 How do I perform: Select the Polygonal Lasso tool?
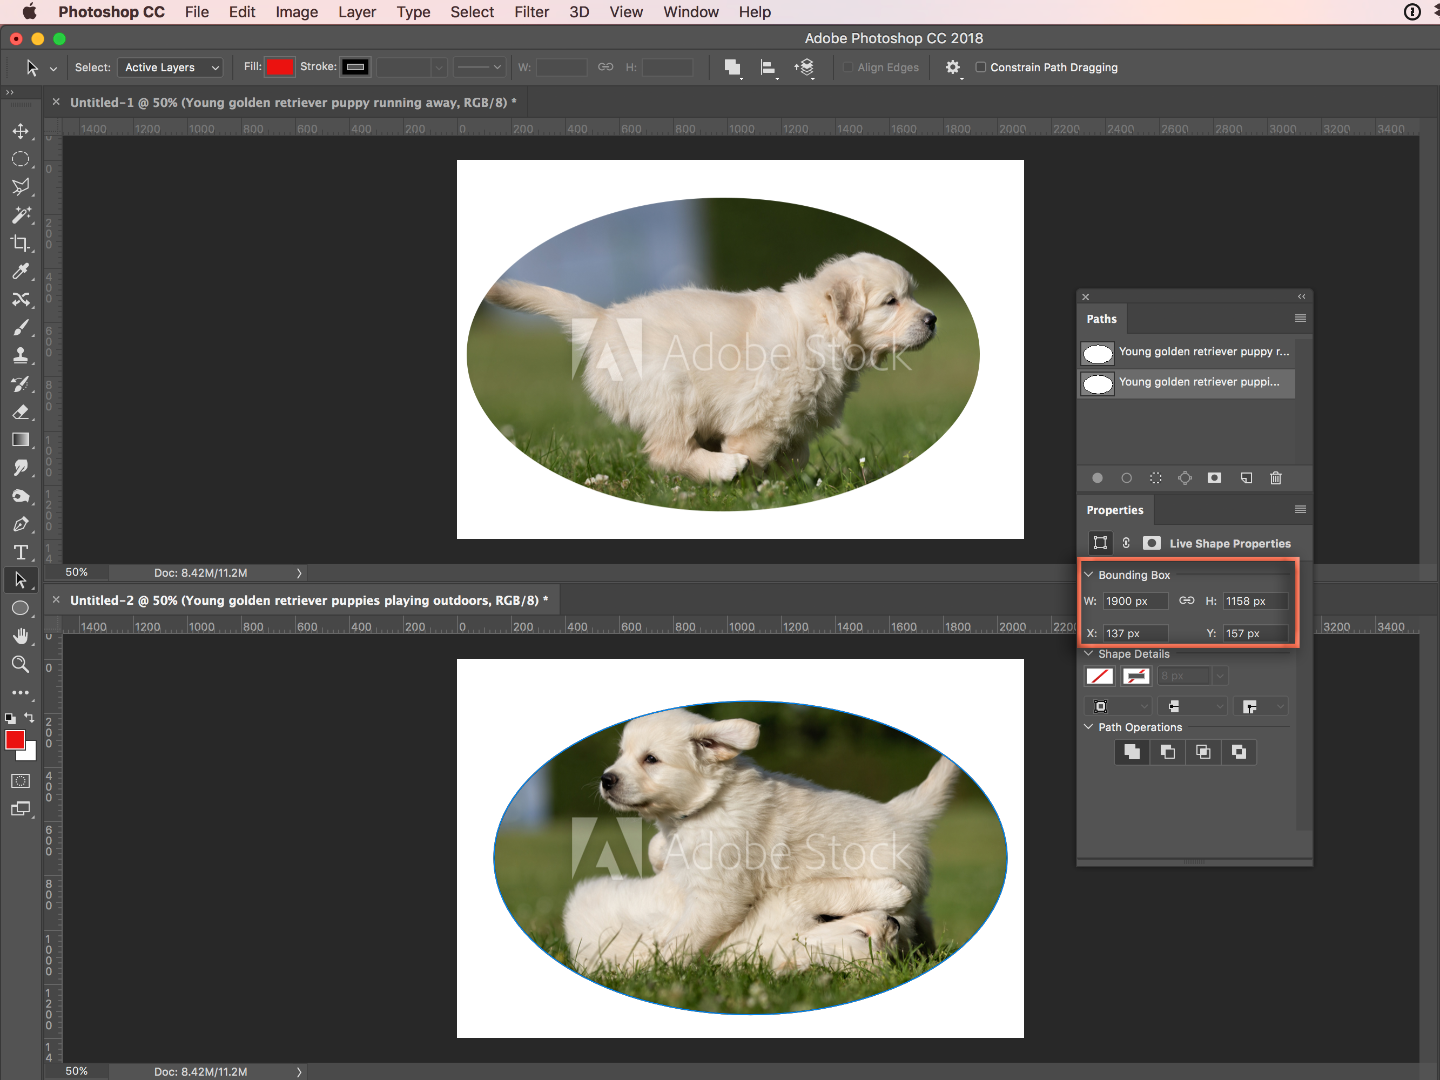tap(20, 187)
